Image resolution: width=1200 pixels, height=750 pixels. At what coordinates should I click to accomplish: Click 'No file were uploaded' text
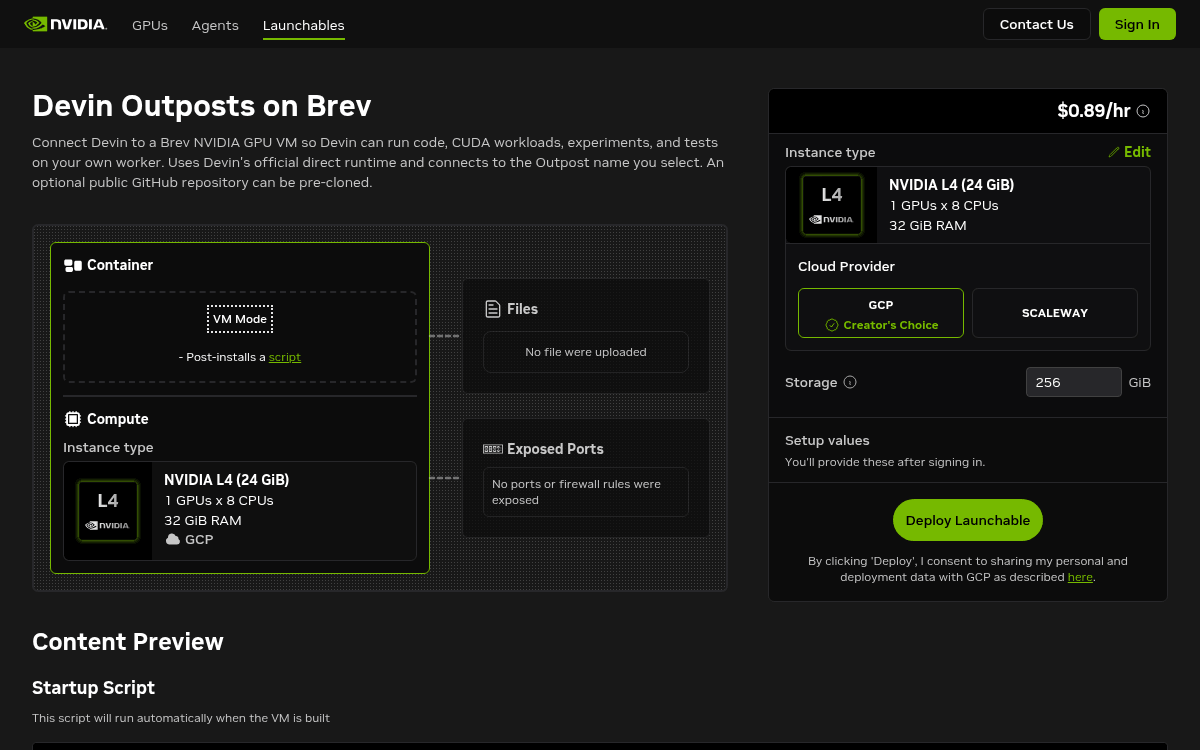[x=586, y=352]
